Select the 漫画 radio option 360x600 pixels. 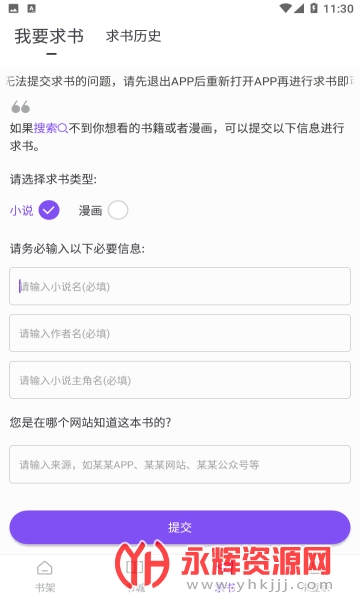(118, 210)
